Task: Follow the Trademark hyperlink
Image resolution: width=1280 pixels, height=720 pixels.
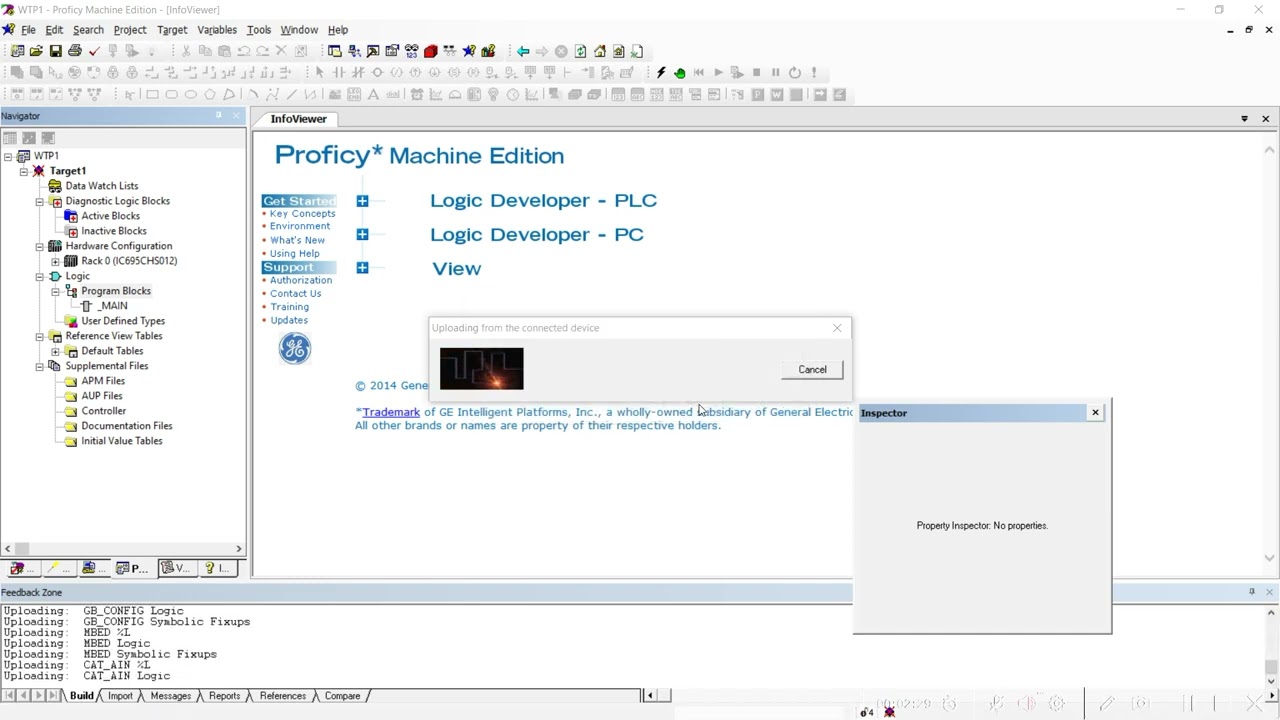Action: click(391, 412)
